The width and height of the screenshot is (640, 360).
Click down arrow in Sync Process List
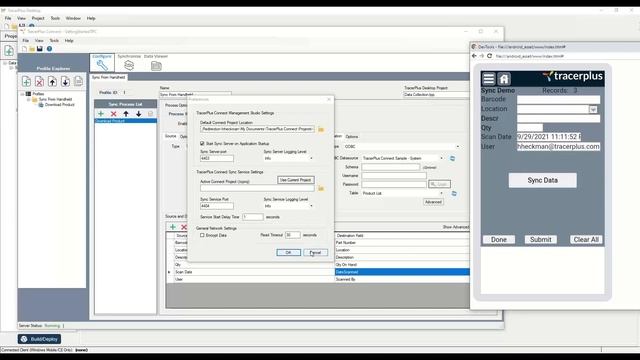click(139, 114)
